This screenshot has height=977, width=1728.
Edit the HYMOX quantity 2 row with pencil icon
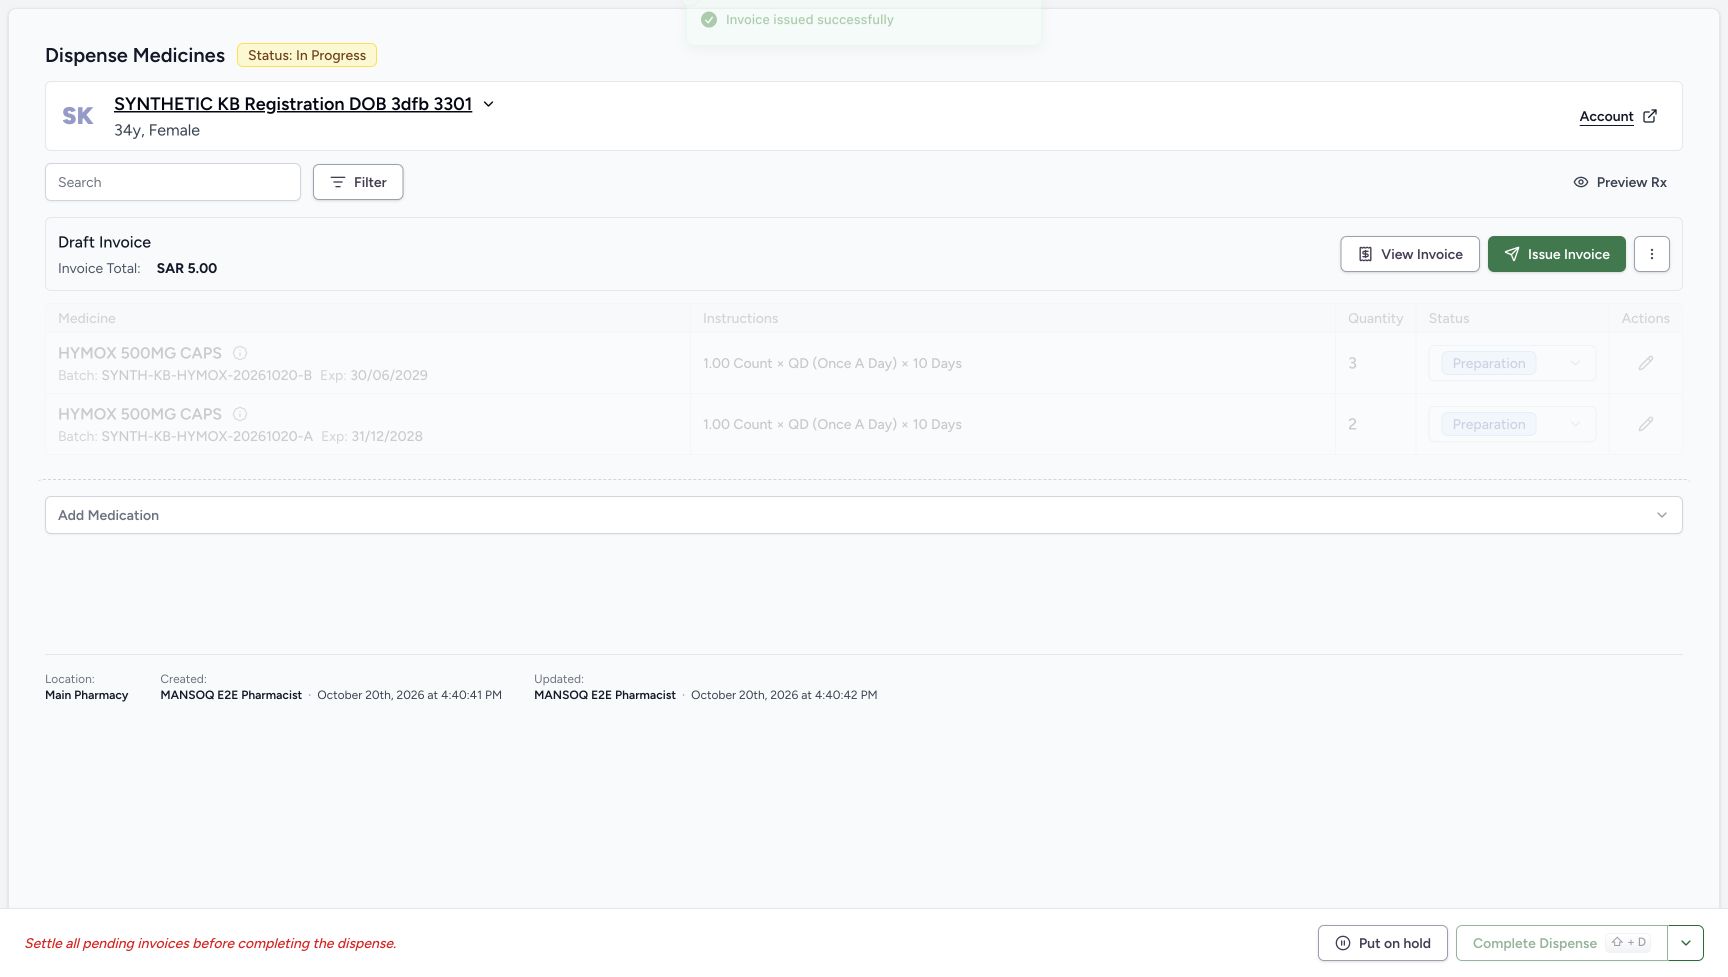pyautogui.click(x=1645, y=424)
